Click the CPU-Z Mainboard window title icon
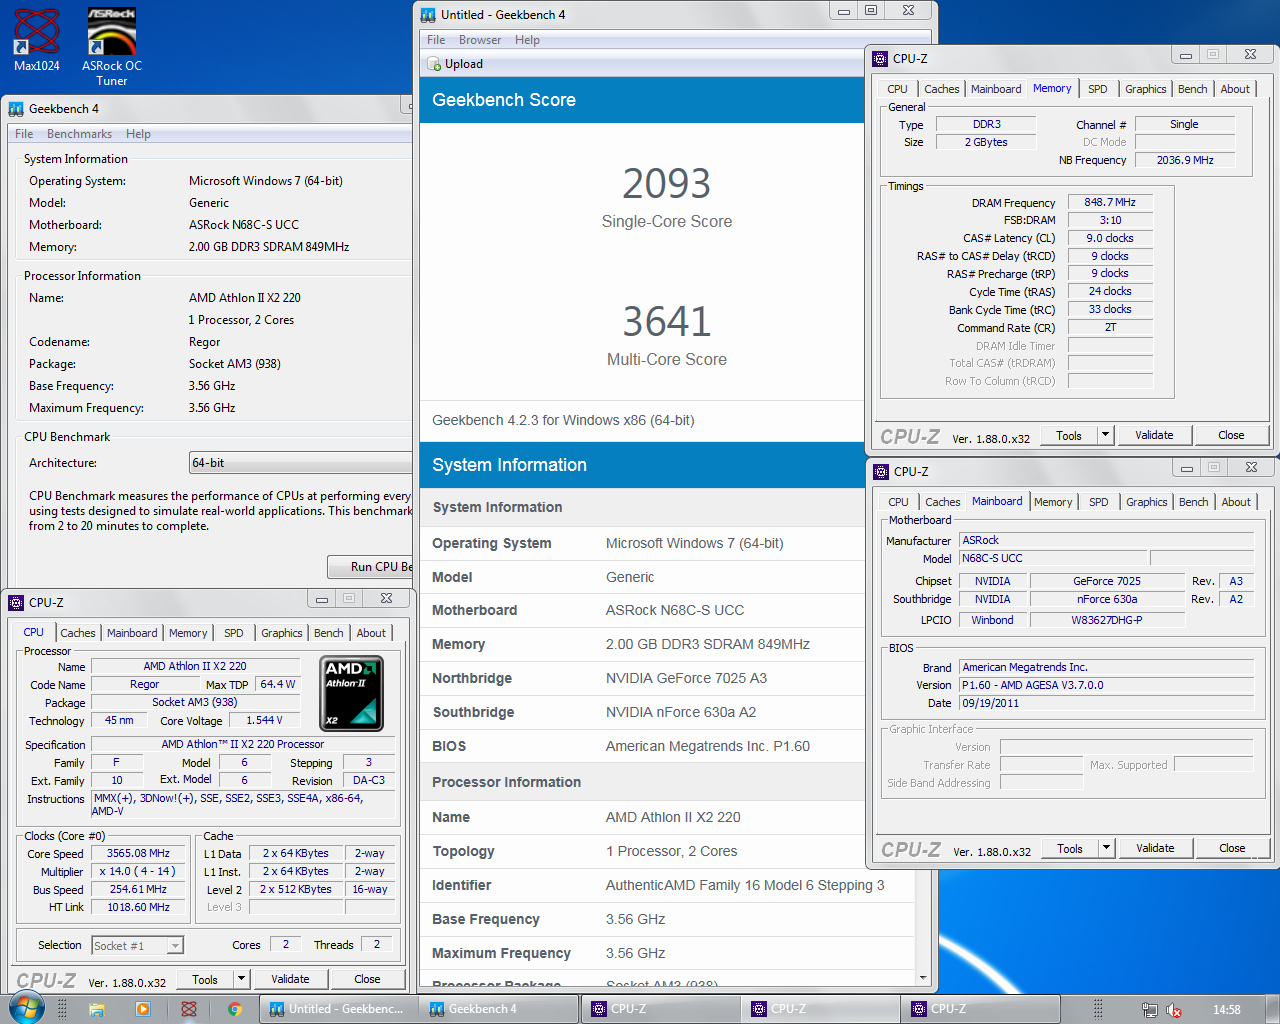The image size is (1280, 1024). (x=881, y=472)
